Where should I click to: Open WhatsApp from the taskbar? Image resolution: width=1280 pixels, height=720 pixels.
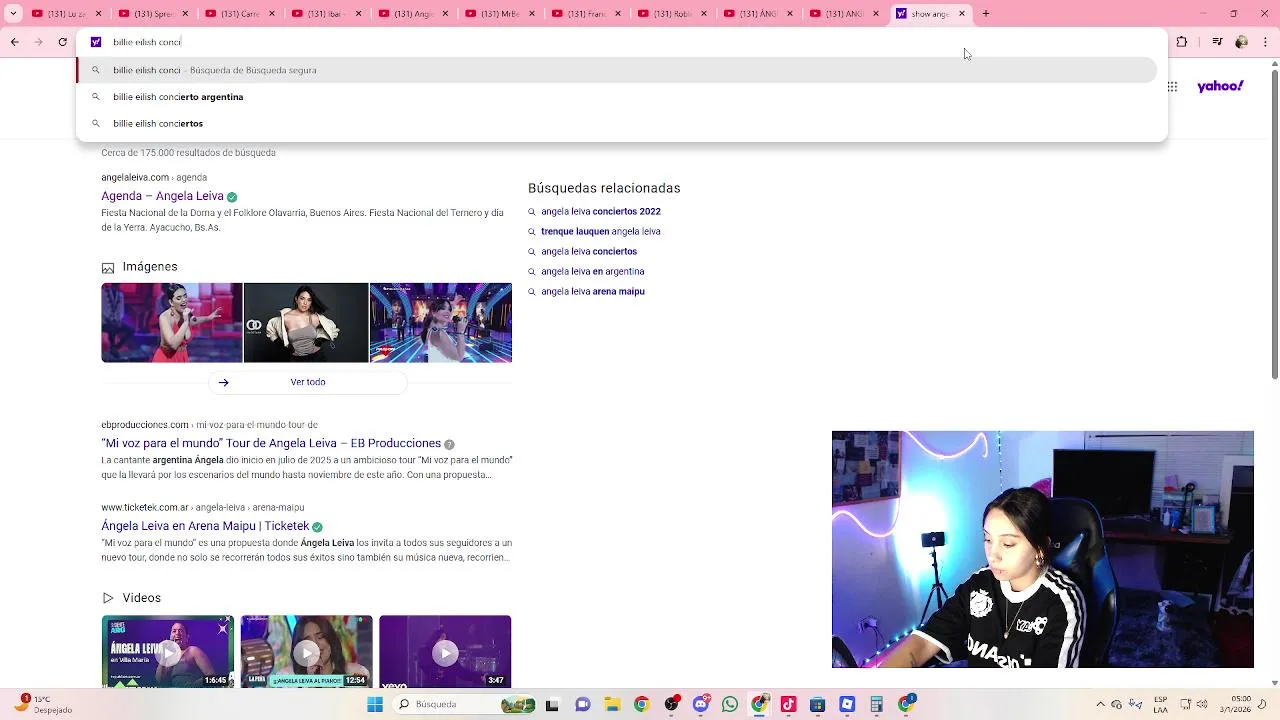(x=730, y=704)
